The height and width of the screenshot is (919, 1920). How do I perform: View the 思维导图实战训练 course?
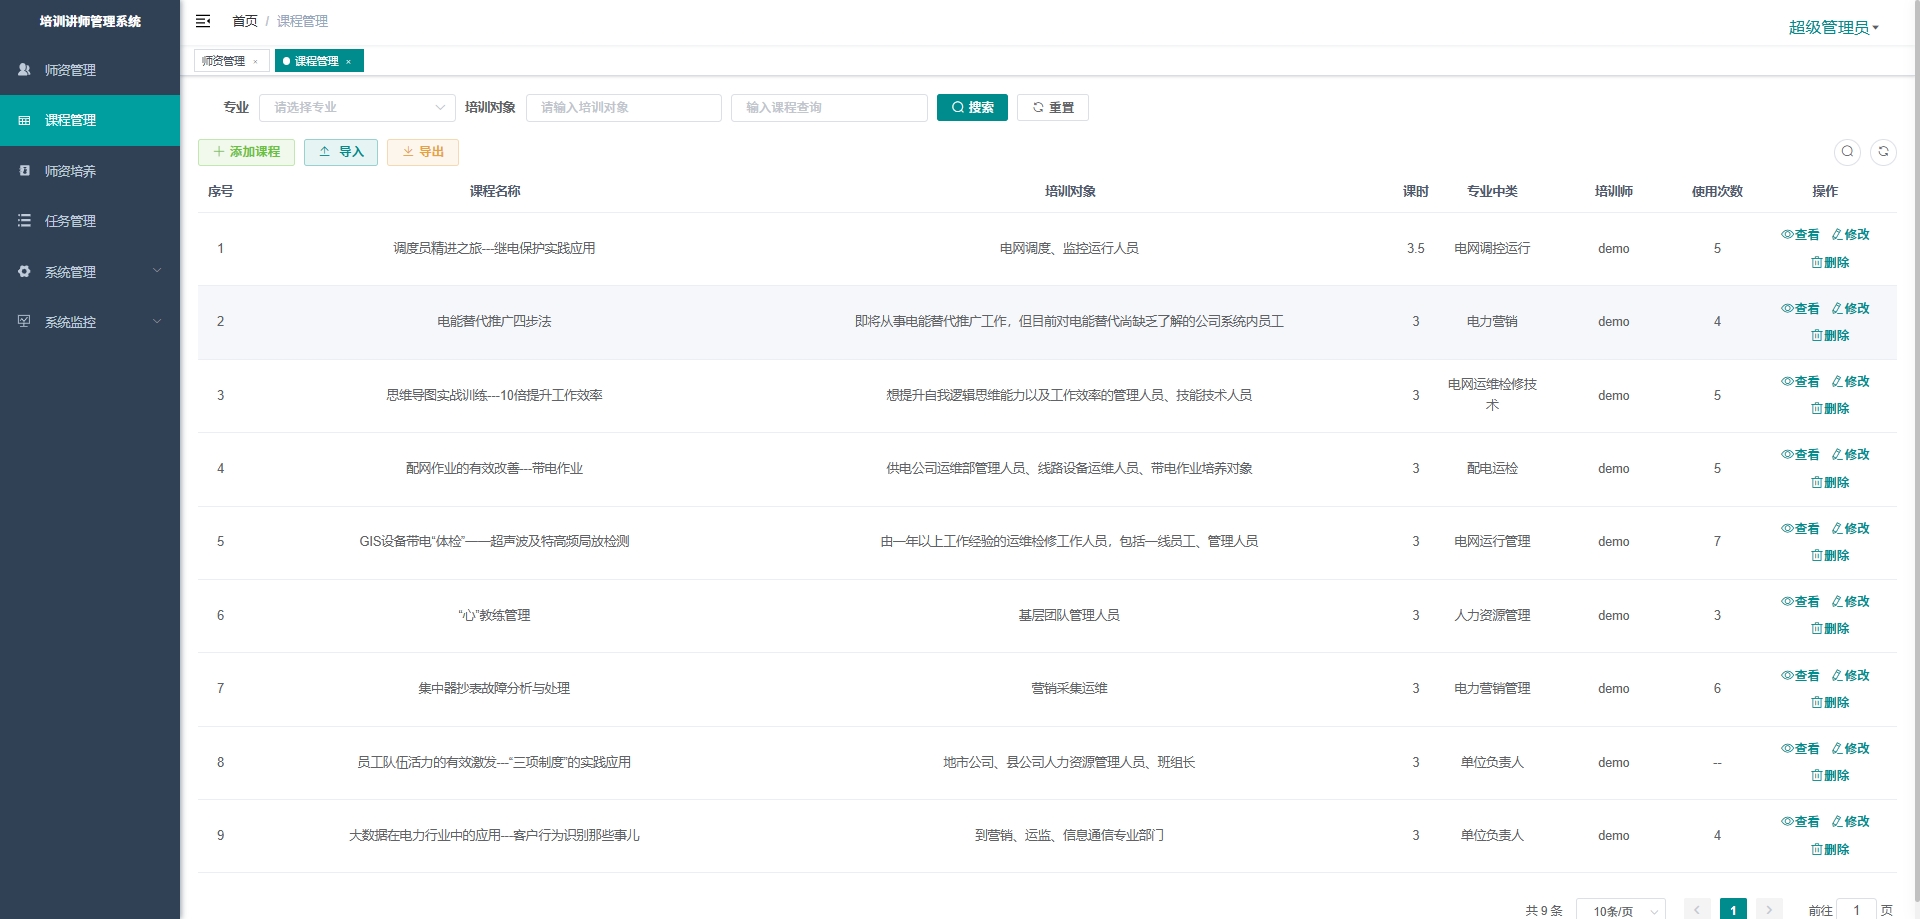coord(1800,382)
